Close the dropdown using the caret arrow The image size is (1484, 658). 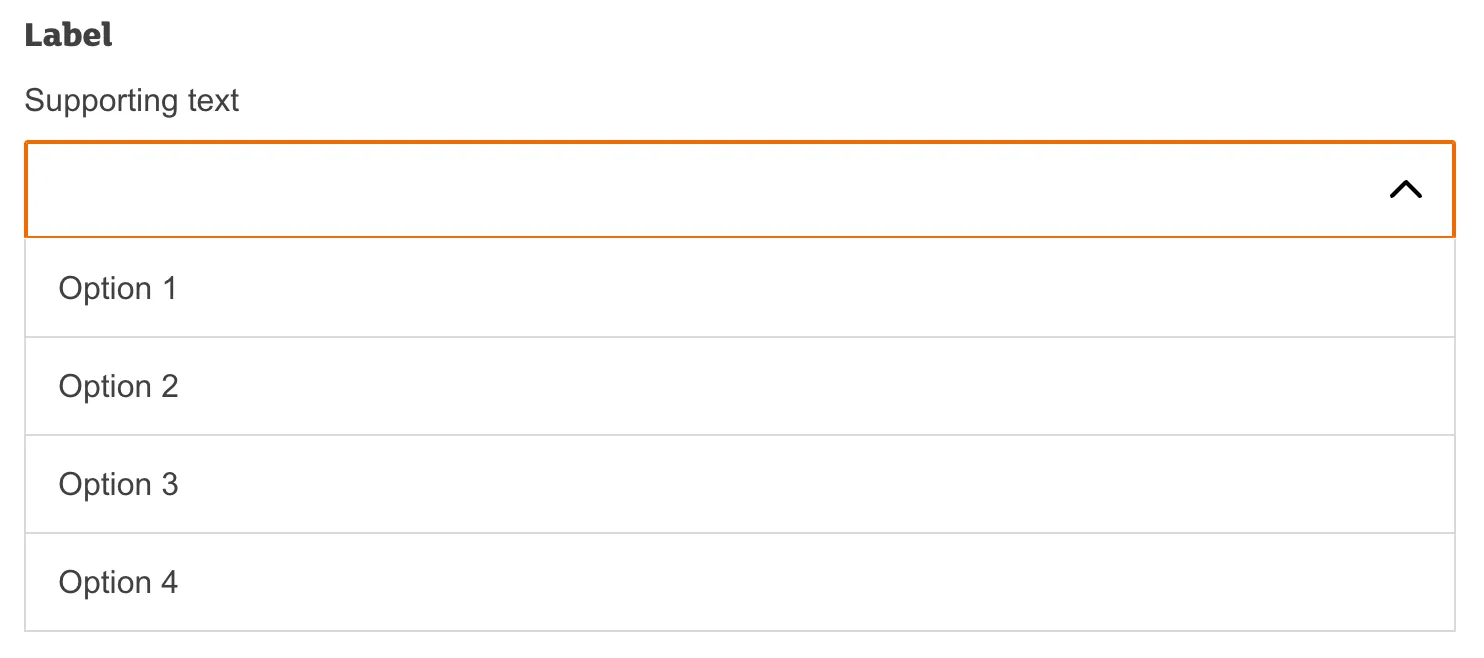tap(1405, 190)
